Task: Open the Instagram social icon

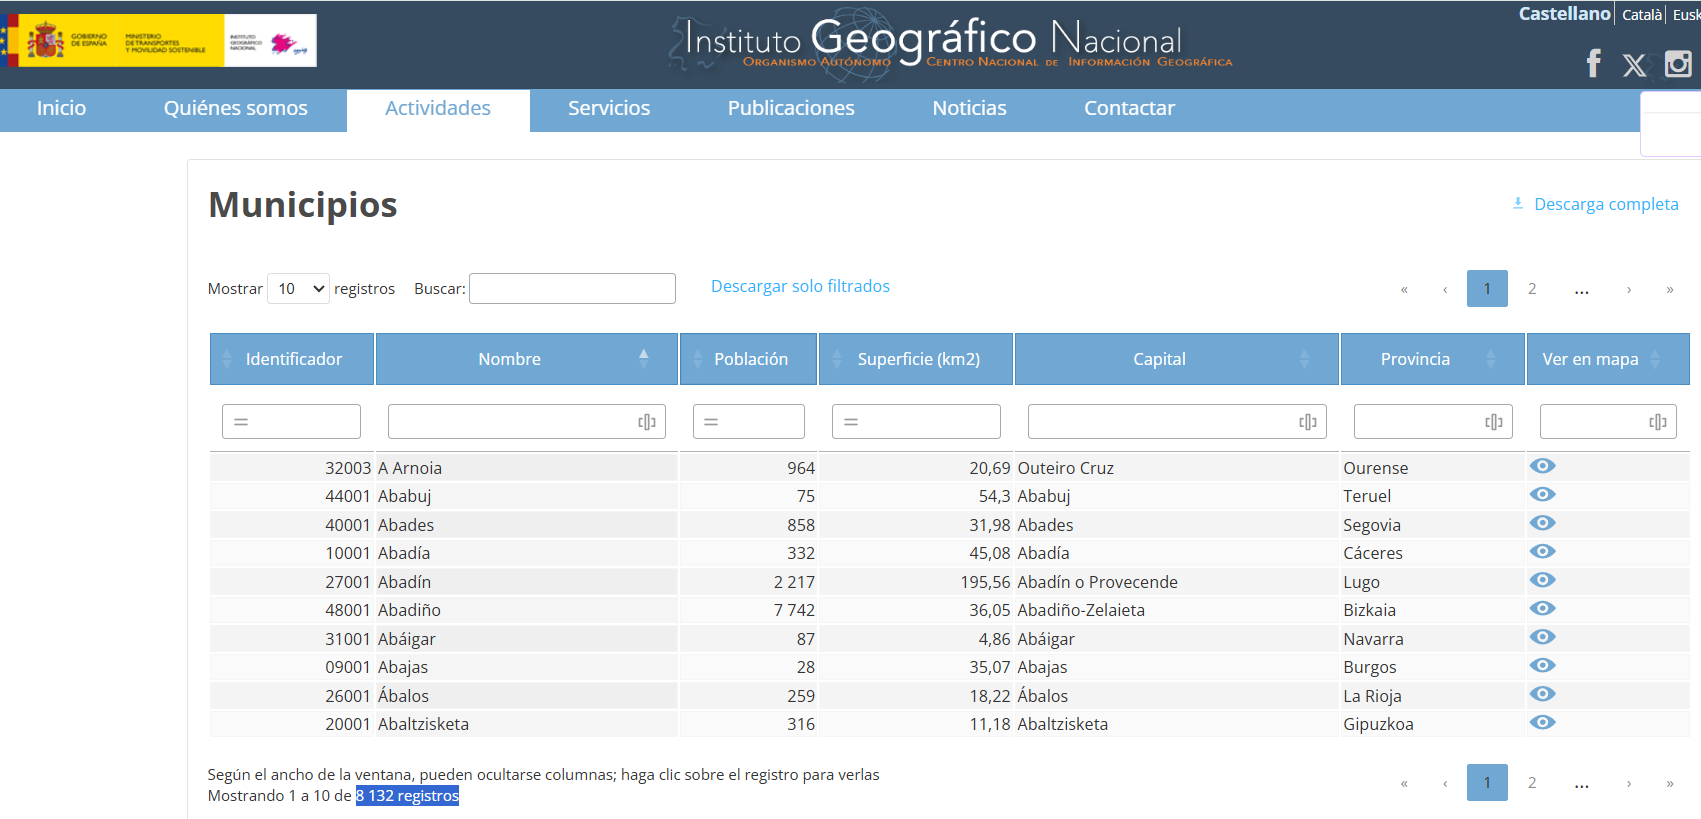Action: (1677, 64)
